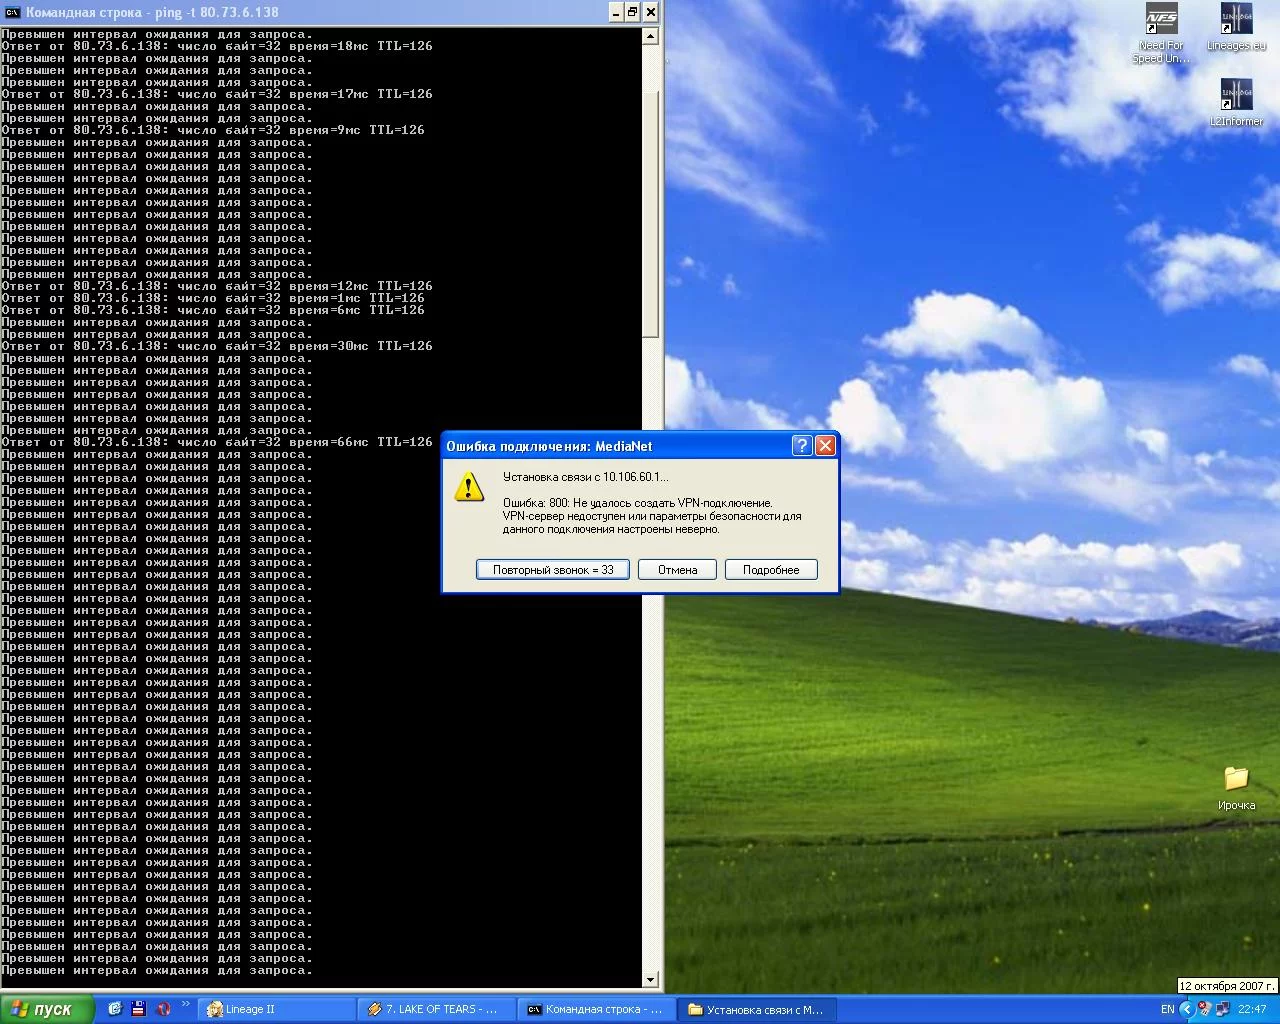Open the Need For Speed desktop shortcut
Image resolution: width=1280 pixels, height=1024 pixels.
1161,33
